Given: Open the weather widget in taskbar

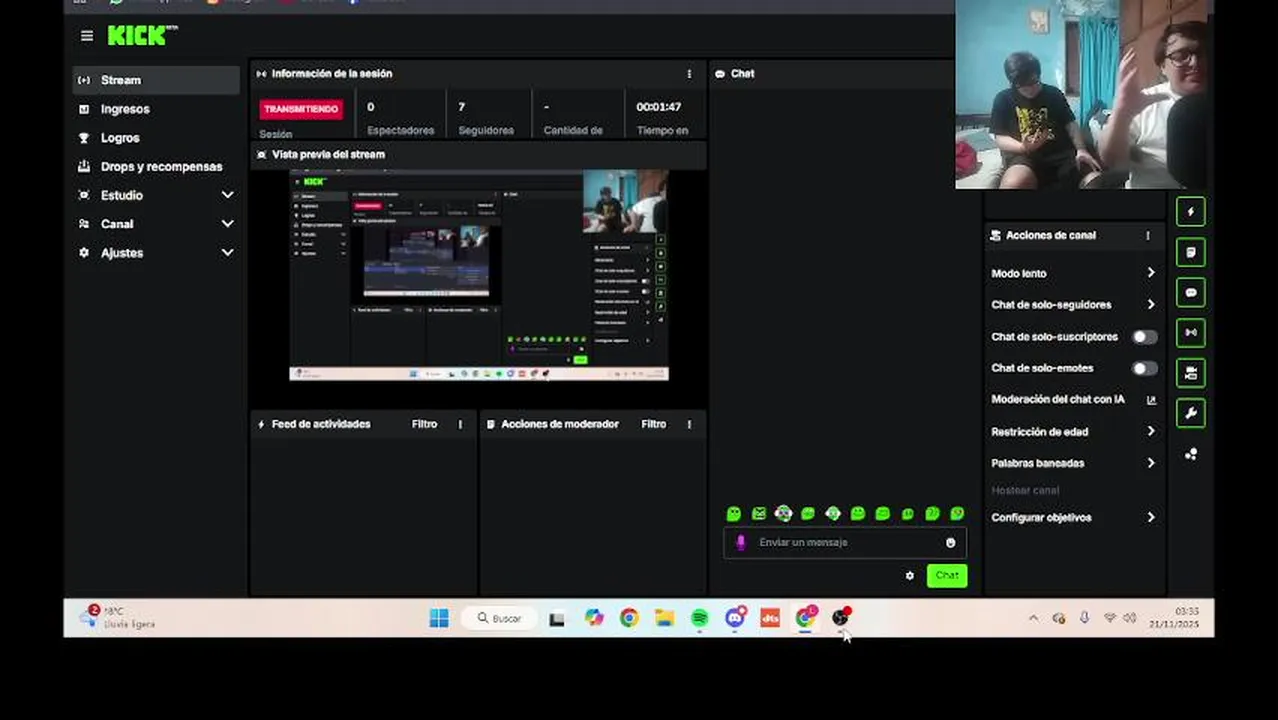Looking at the screenshot, I should click(x=118, y=617).
